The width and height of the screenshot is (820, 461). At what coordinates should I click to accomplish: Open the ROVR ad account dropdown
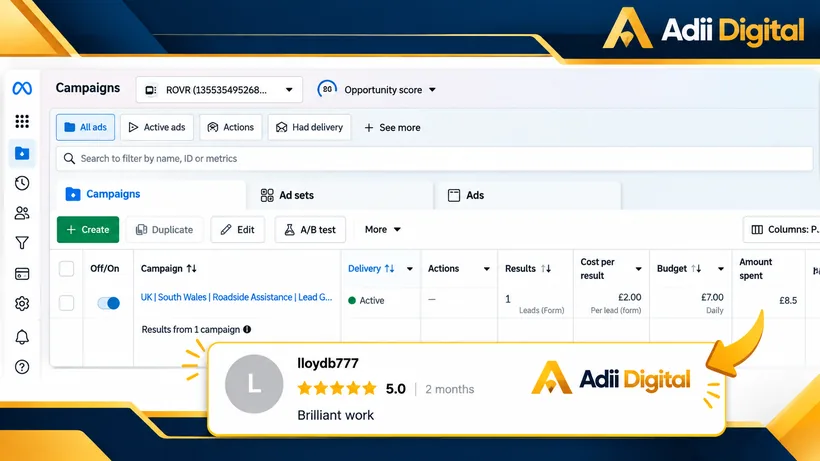coord(219,90)
